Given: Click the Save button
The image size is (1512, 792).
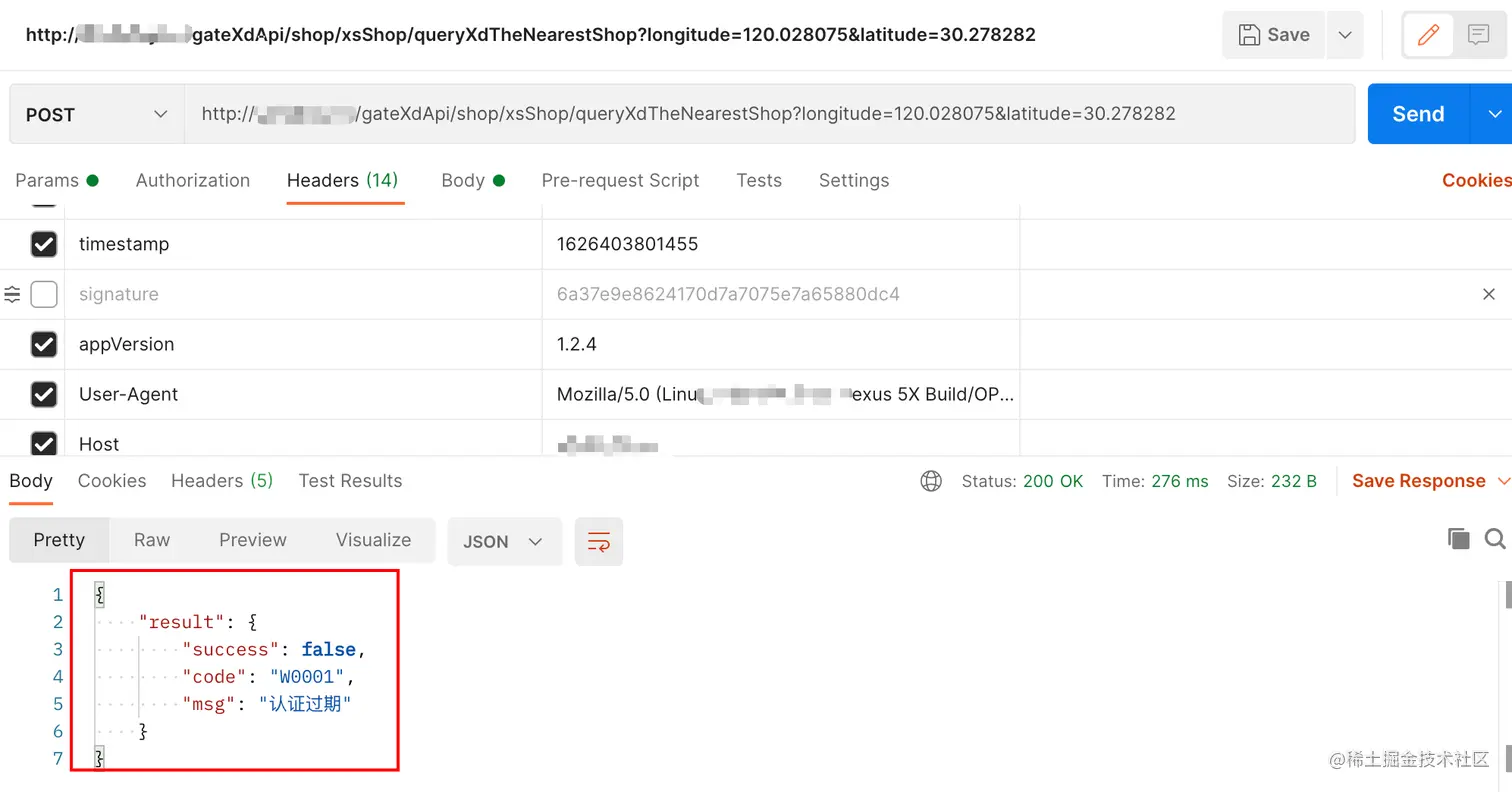Looking at the screenshot, I should tap(1273, 35).
